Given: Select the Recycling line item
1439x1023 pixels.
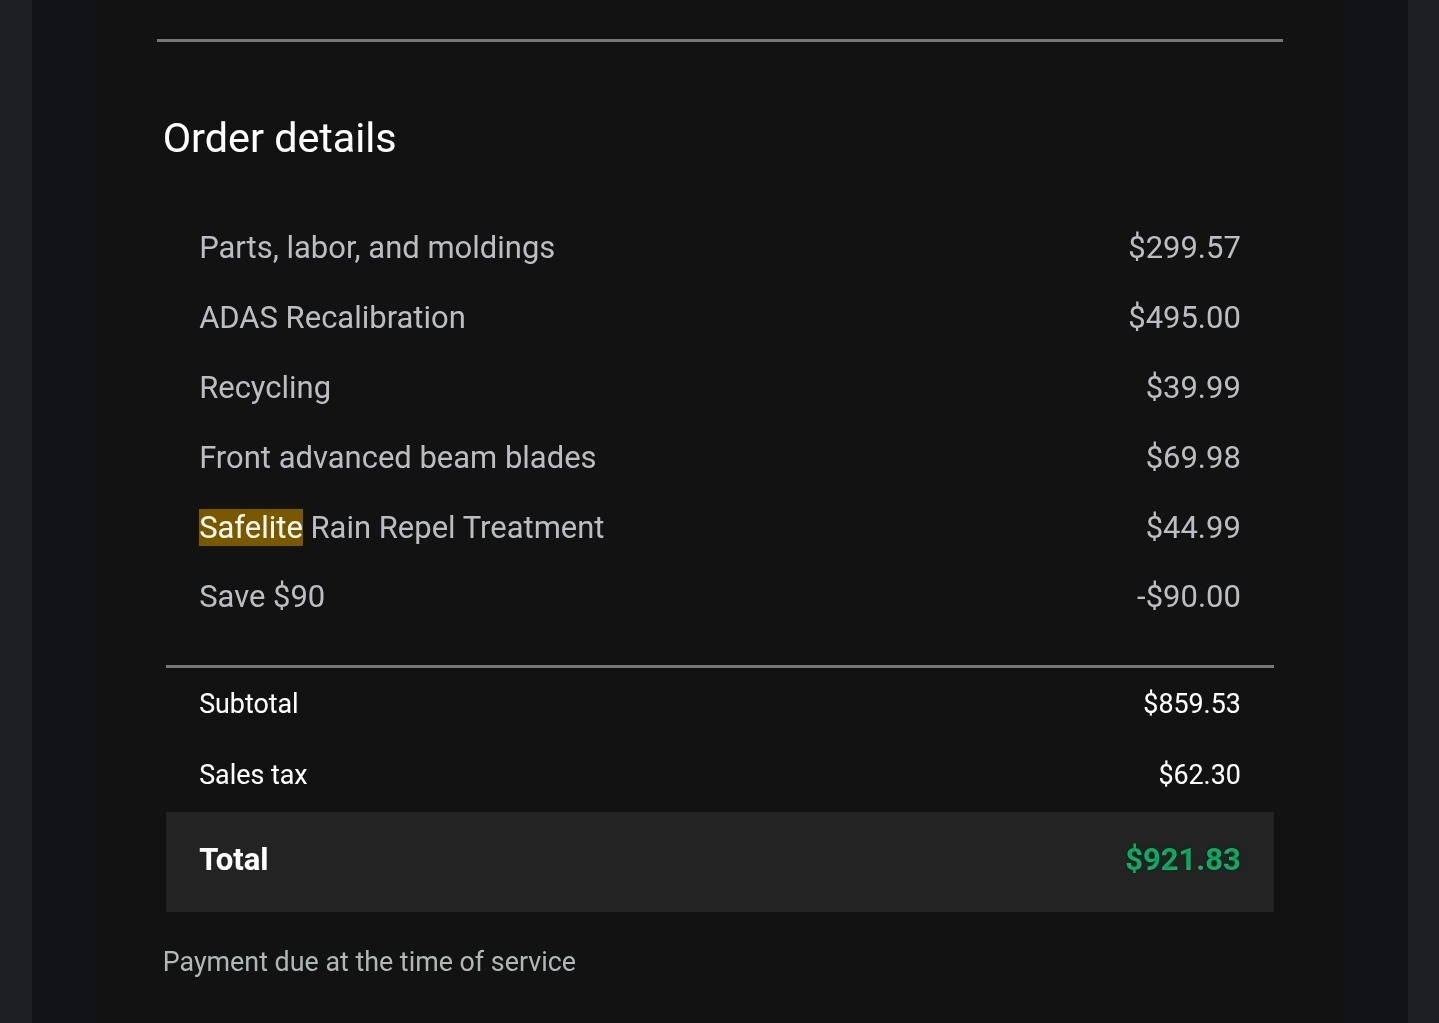Looking at the screenshot, I should tap(265, 387).
